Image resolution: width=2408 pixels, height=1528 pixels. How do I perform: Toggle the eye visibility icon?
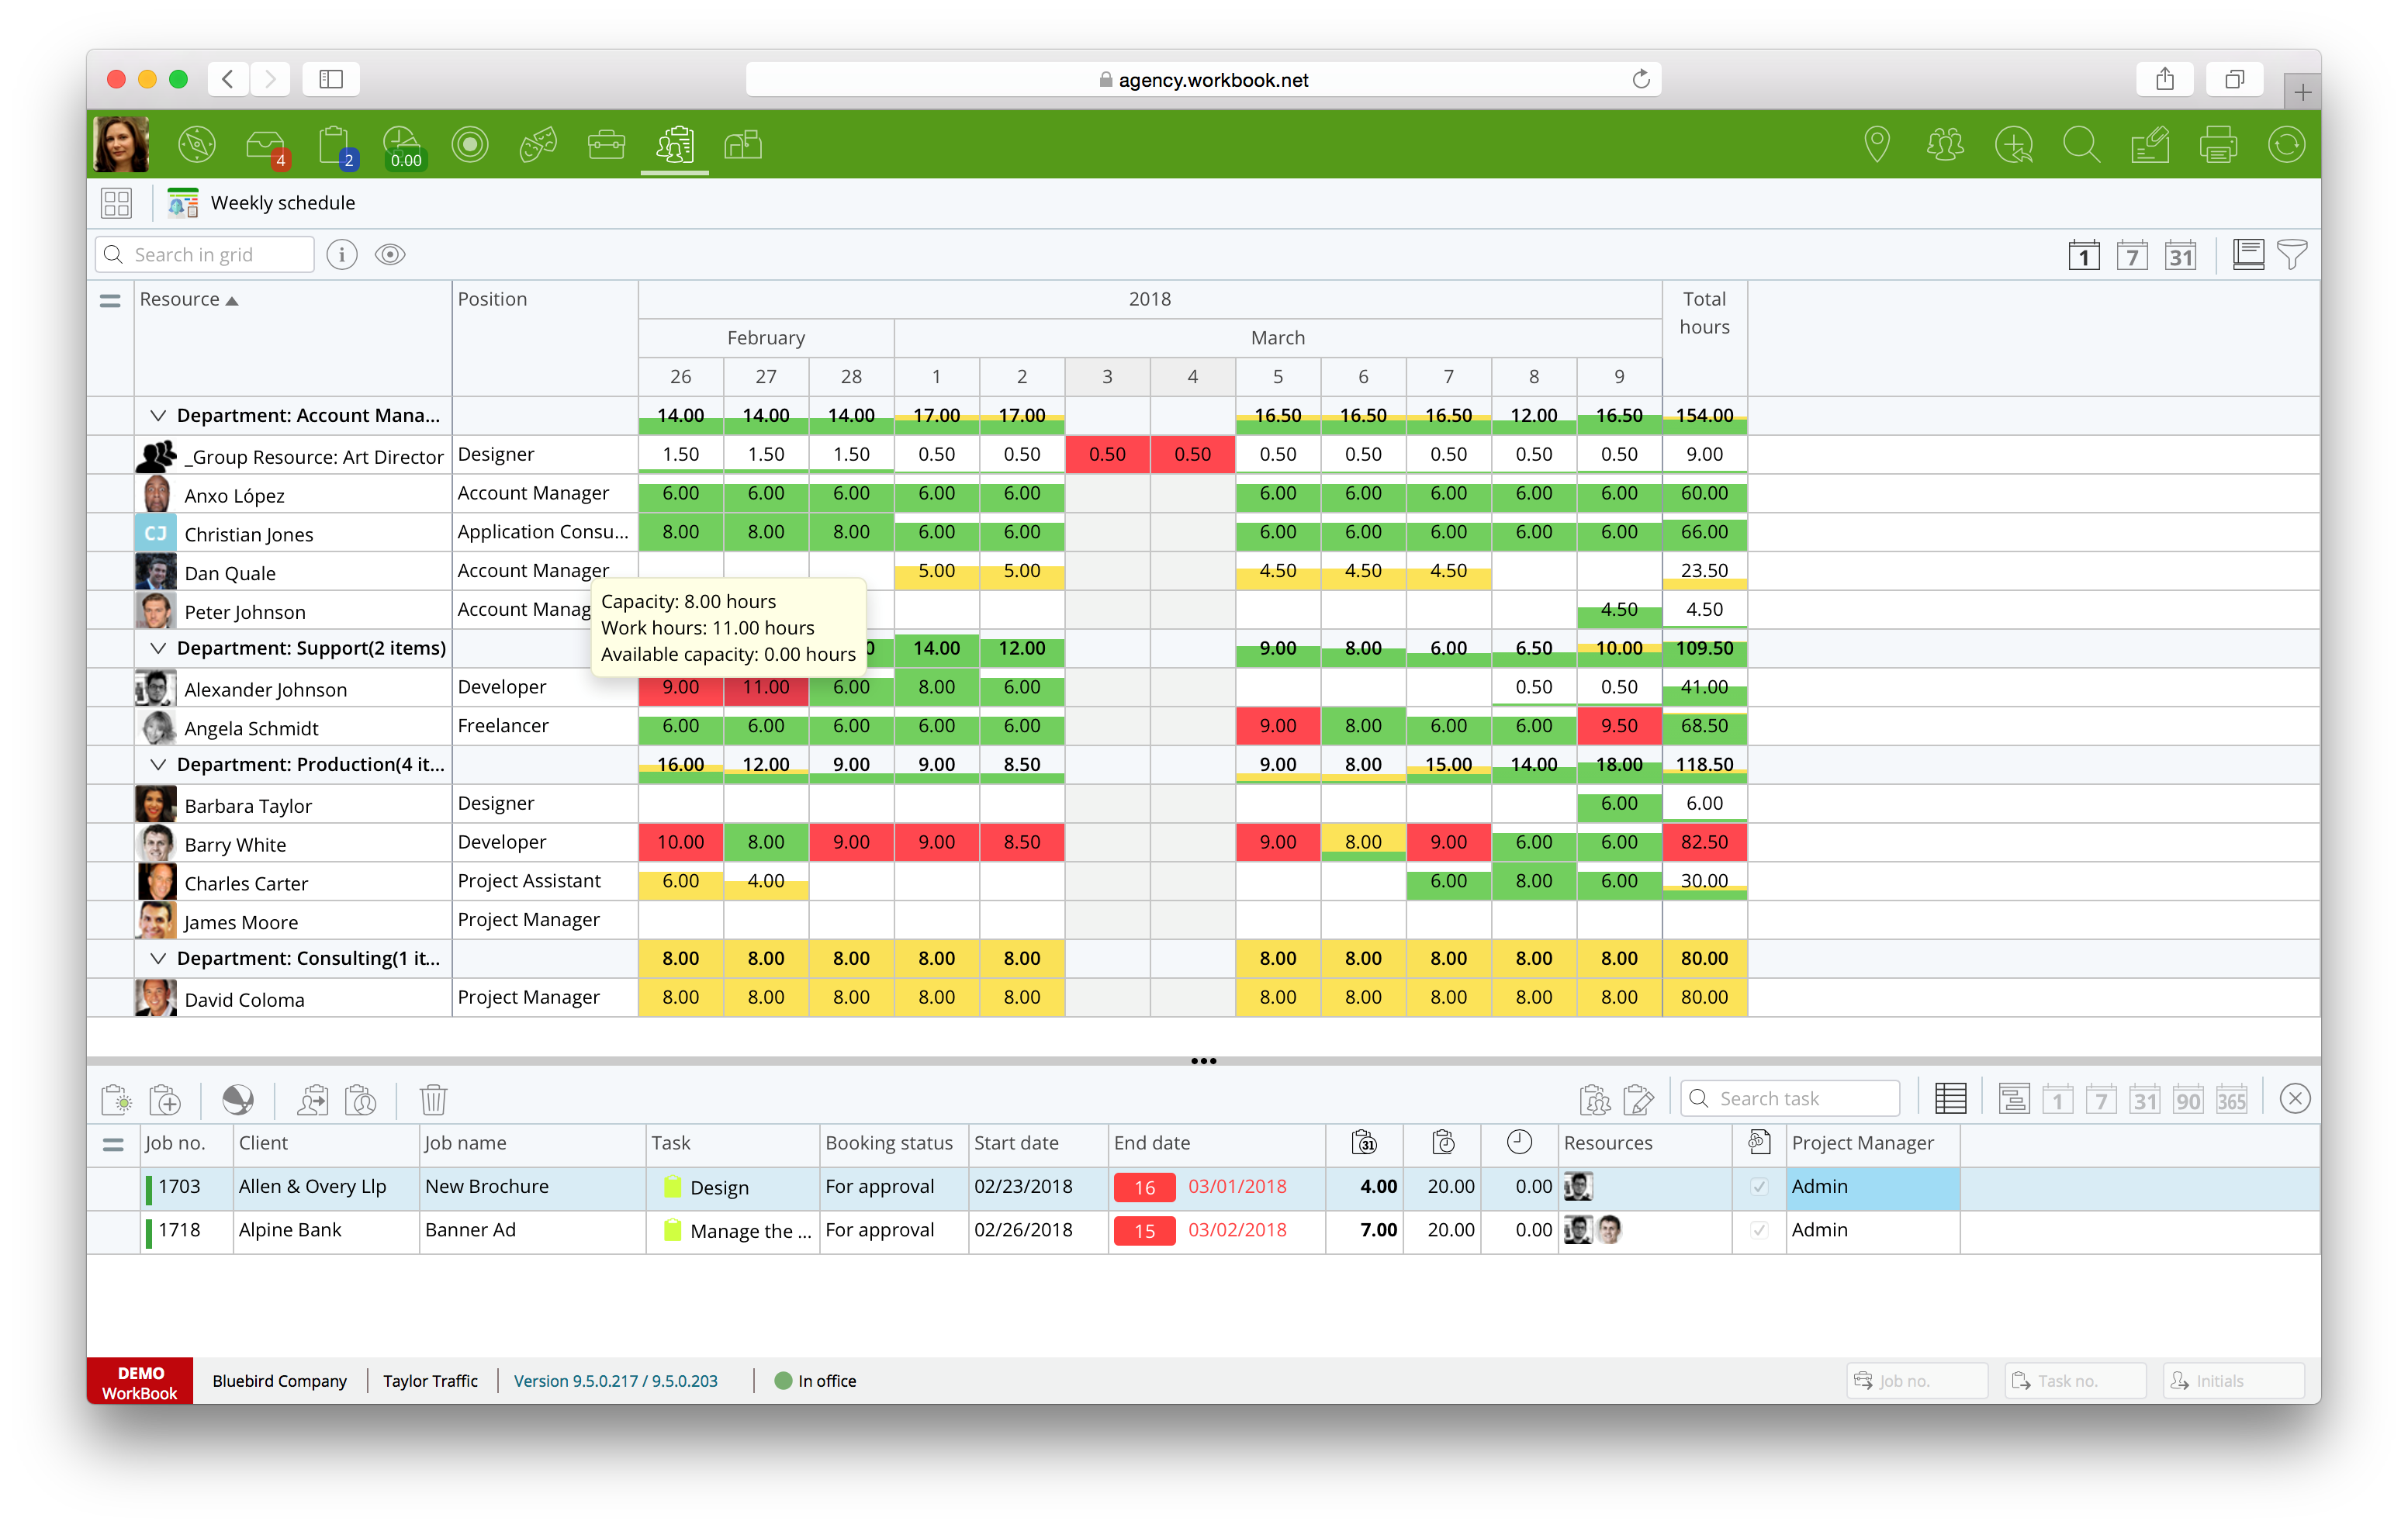click(390, 255)
